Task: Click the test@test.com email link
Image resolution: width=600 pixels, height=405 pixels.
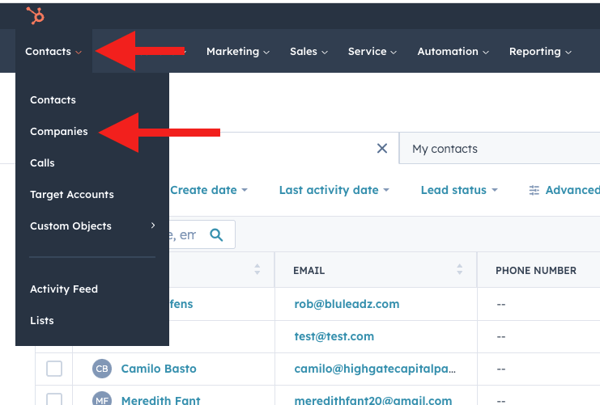Action: (334, 336)
